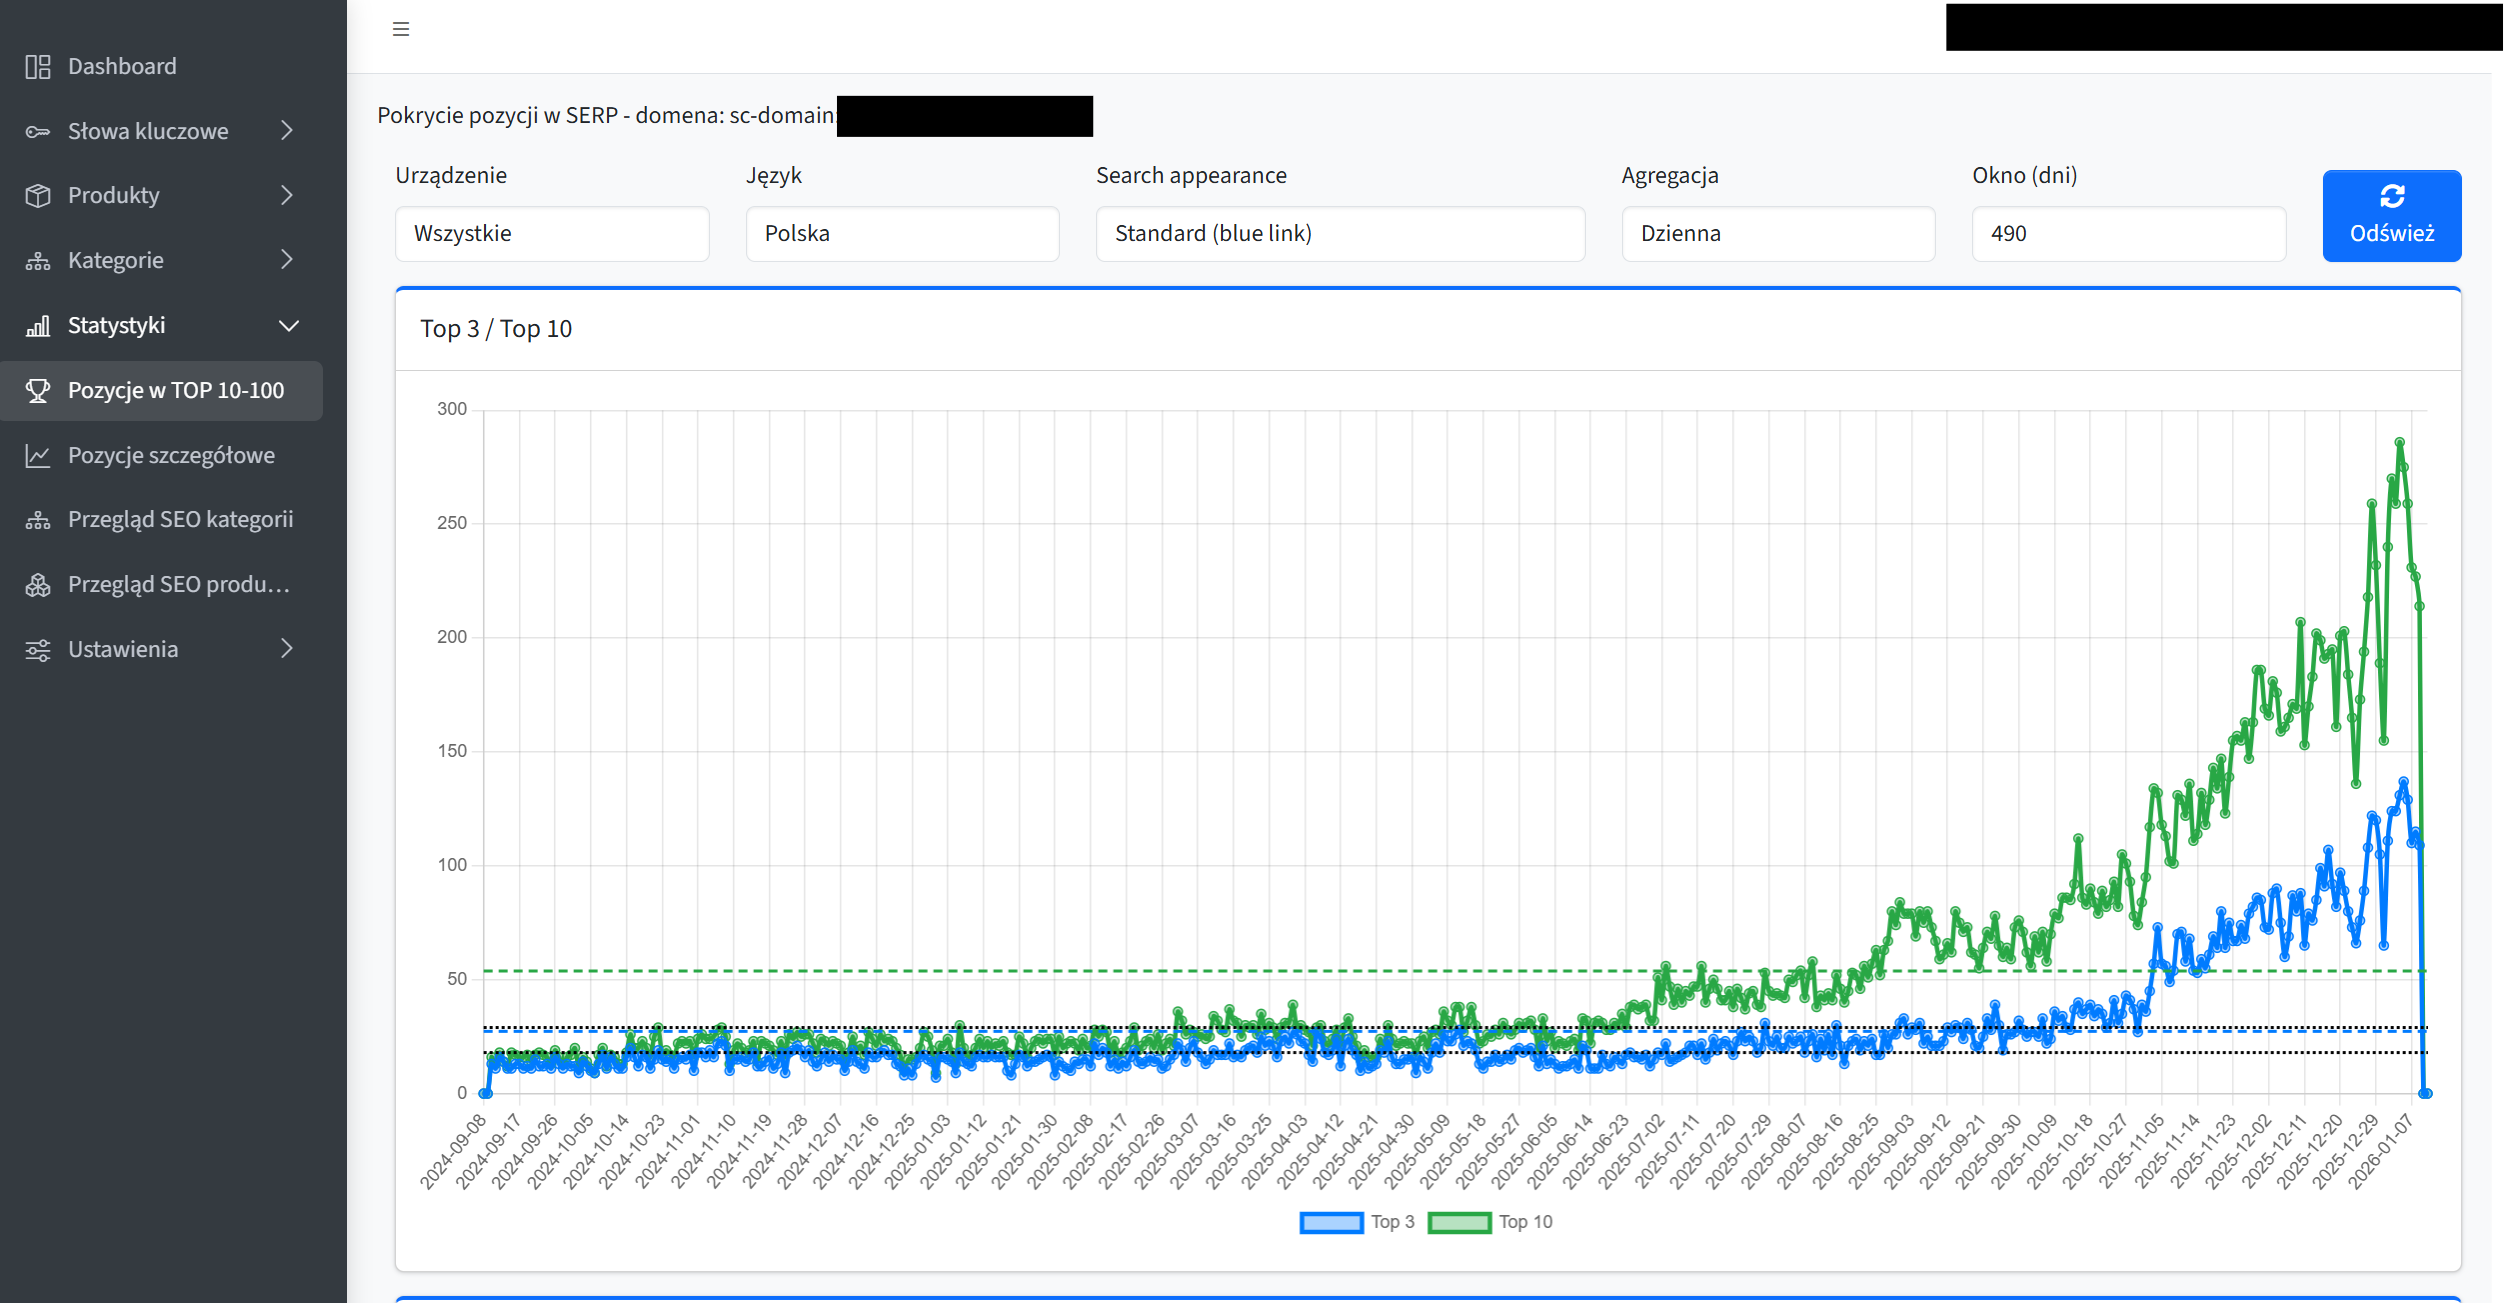Open the Search appearance dropdown
2504x1303 pixels.
click(x=1339, y=234)
